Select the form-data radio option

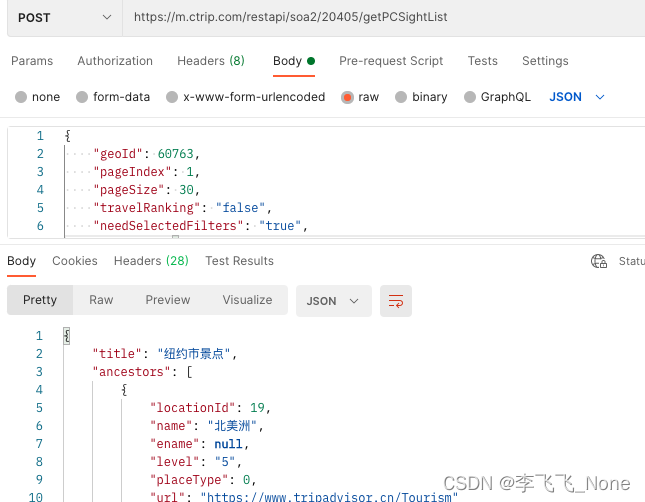(82, 97)
